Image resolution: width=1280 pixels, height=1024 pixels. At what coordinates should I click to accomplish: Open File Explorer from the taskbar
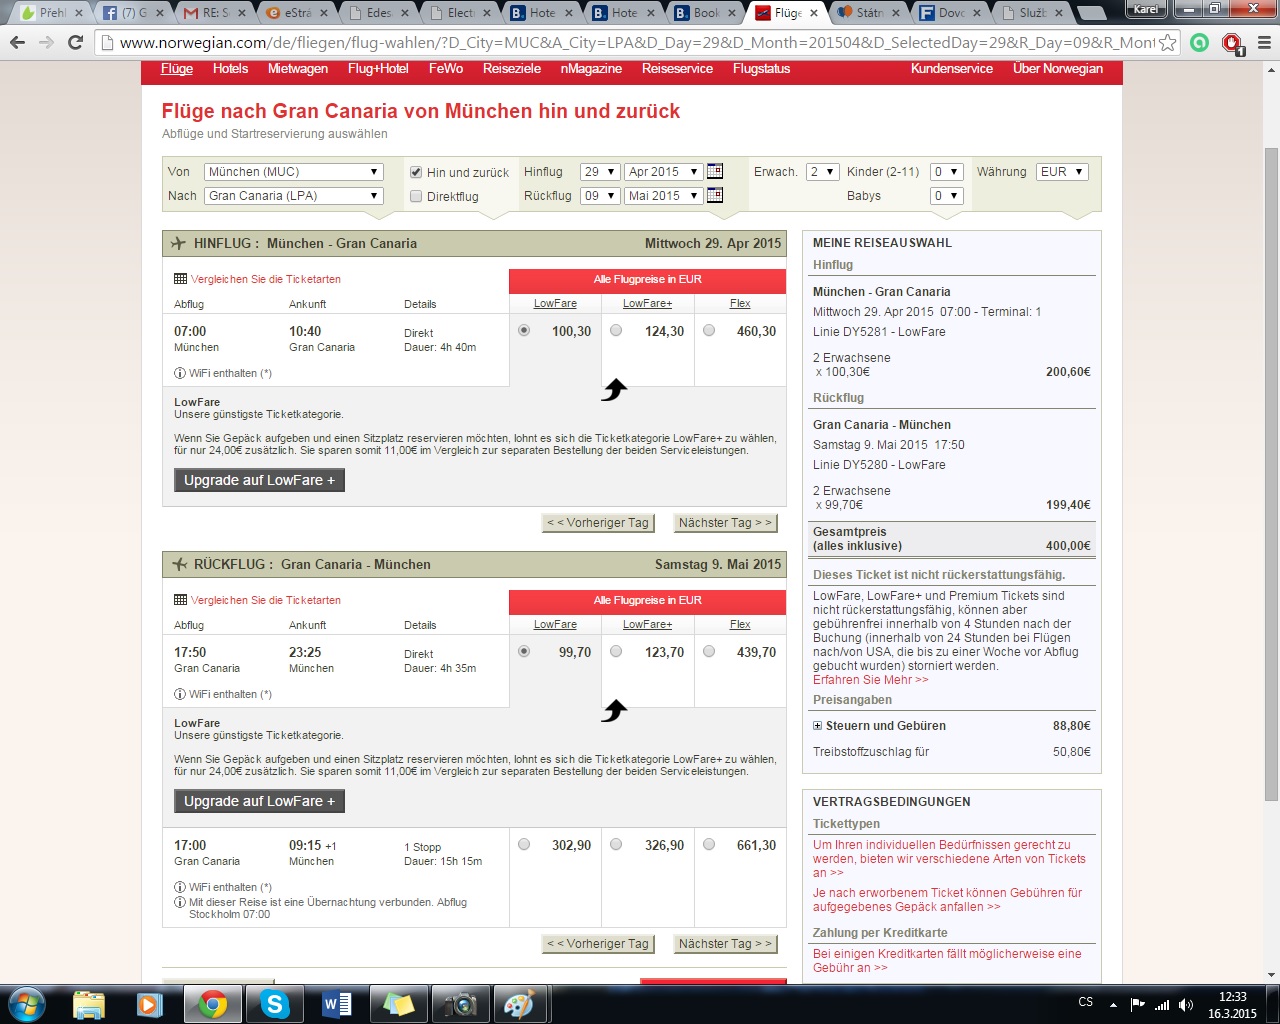coord(89,1004)
